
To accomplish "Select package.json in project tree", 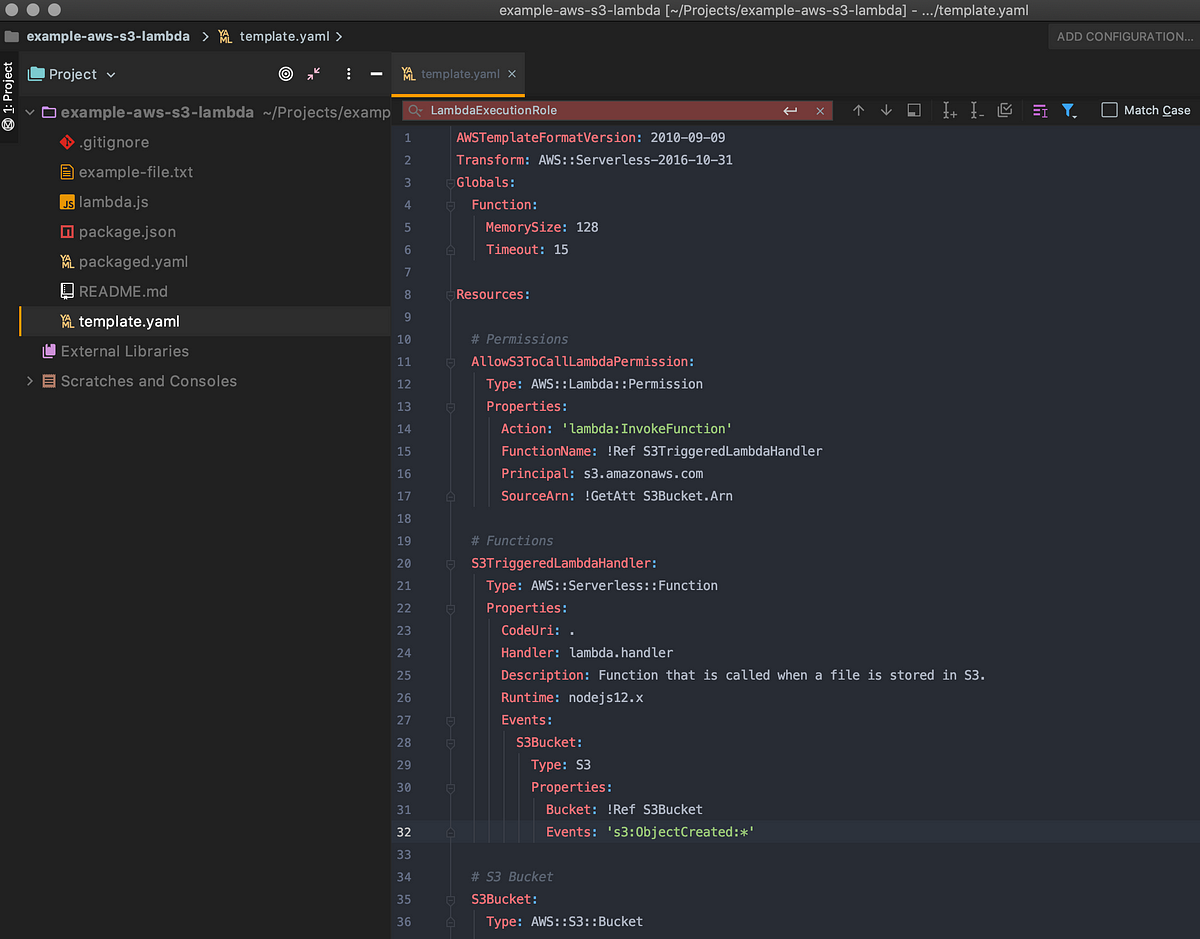I will (x=127, y=232).
